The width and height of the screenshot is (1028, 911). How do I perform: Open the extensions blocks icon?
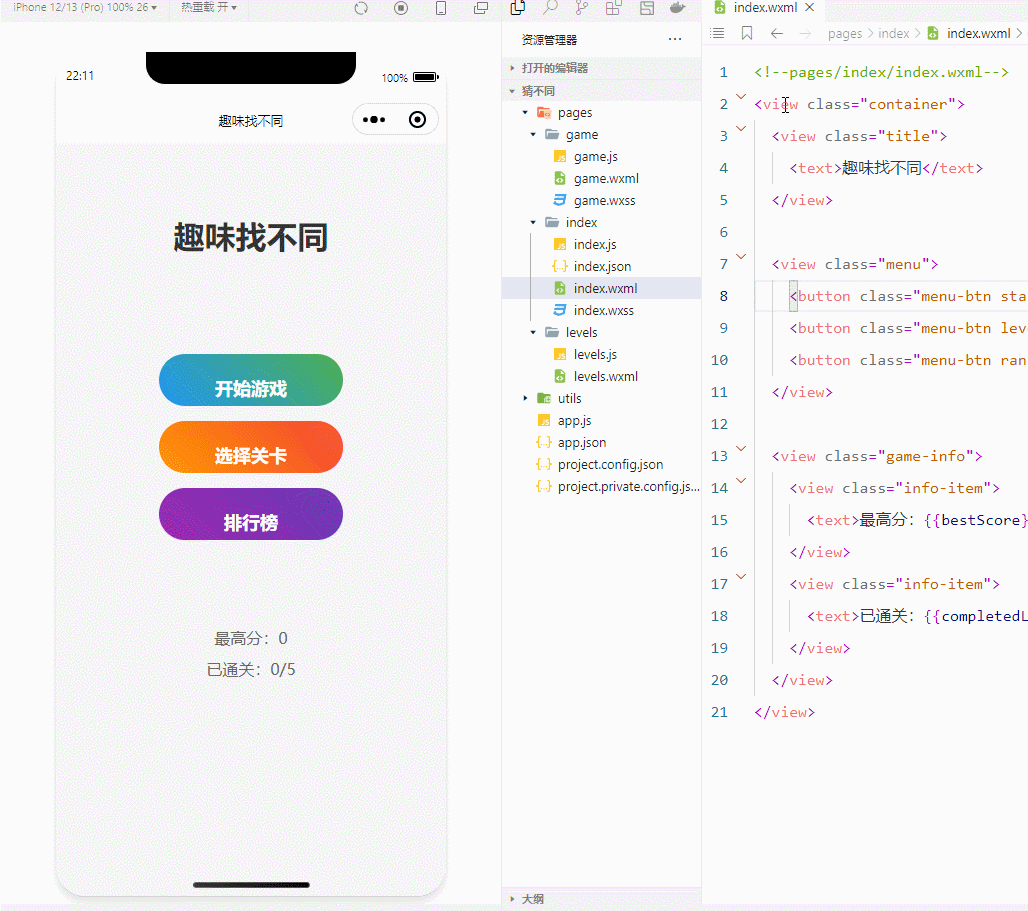point(614,8)
